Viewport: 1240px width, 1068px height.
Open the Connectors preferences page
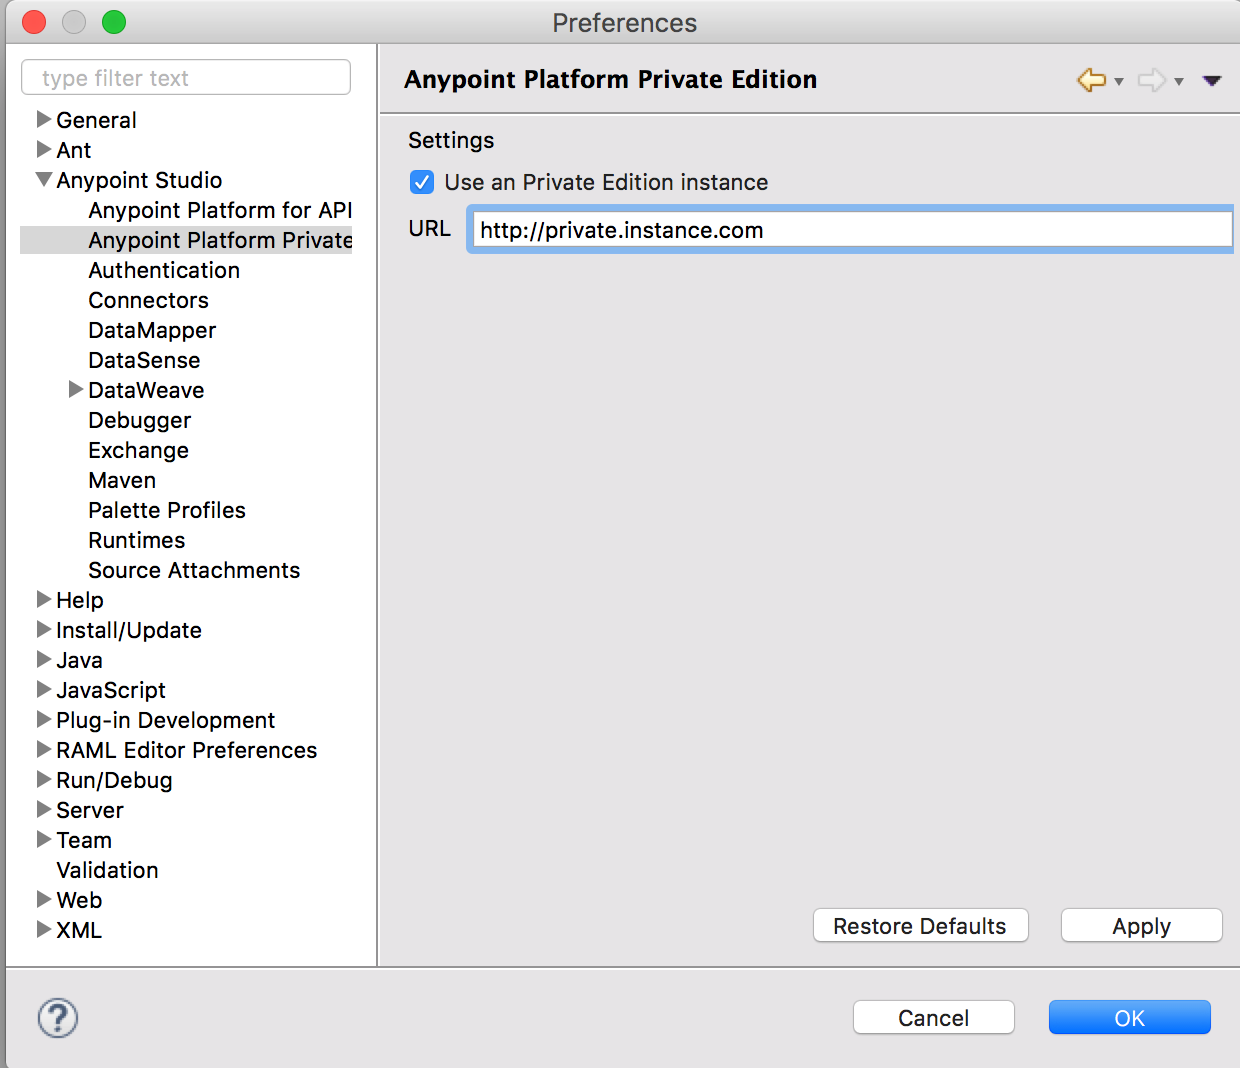pyautogui.click(x=148, y=300)
